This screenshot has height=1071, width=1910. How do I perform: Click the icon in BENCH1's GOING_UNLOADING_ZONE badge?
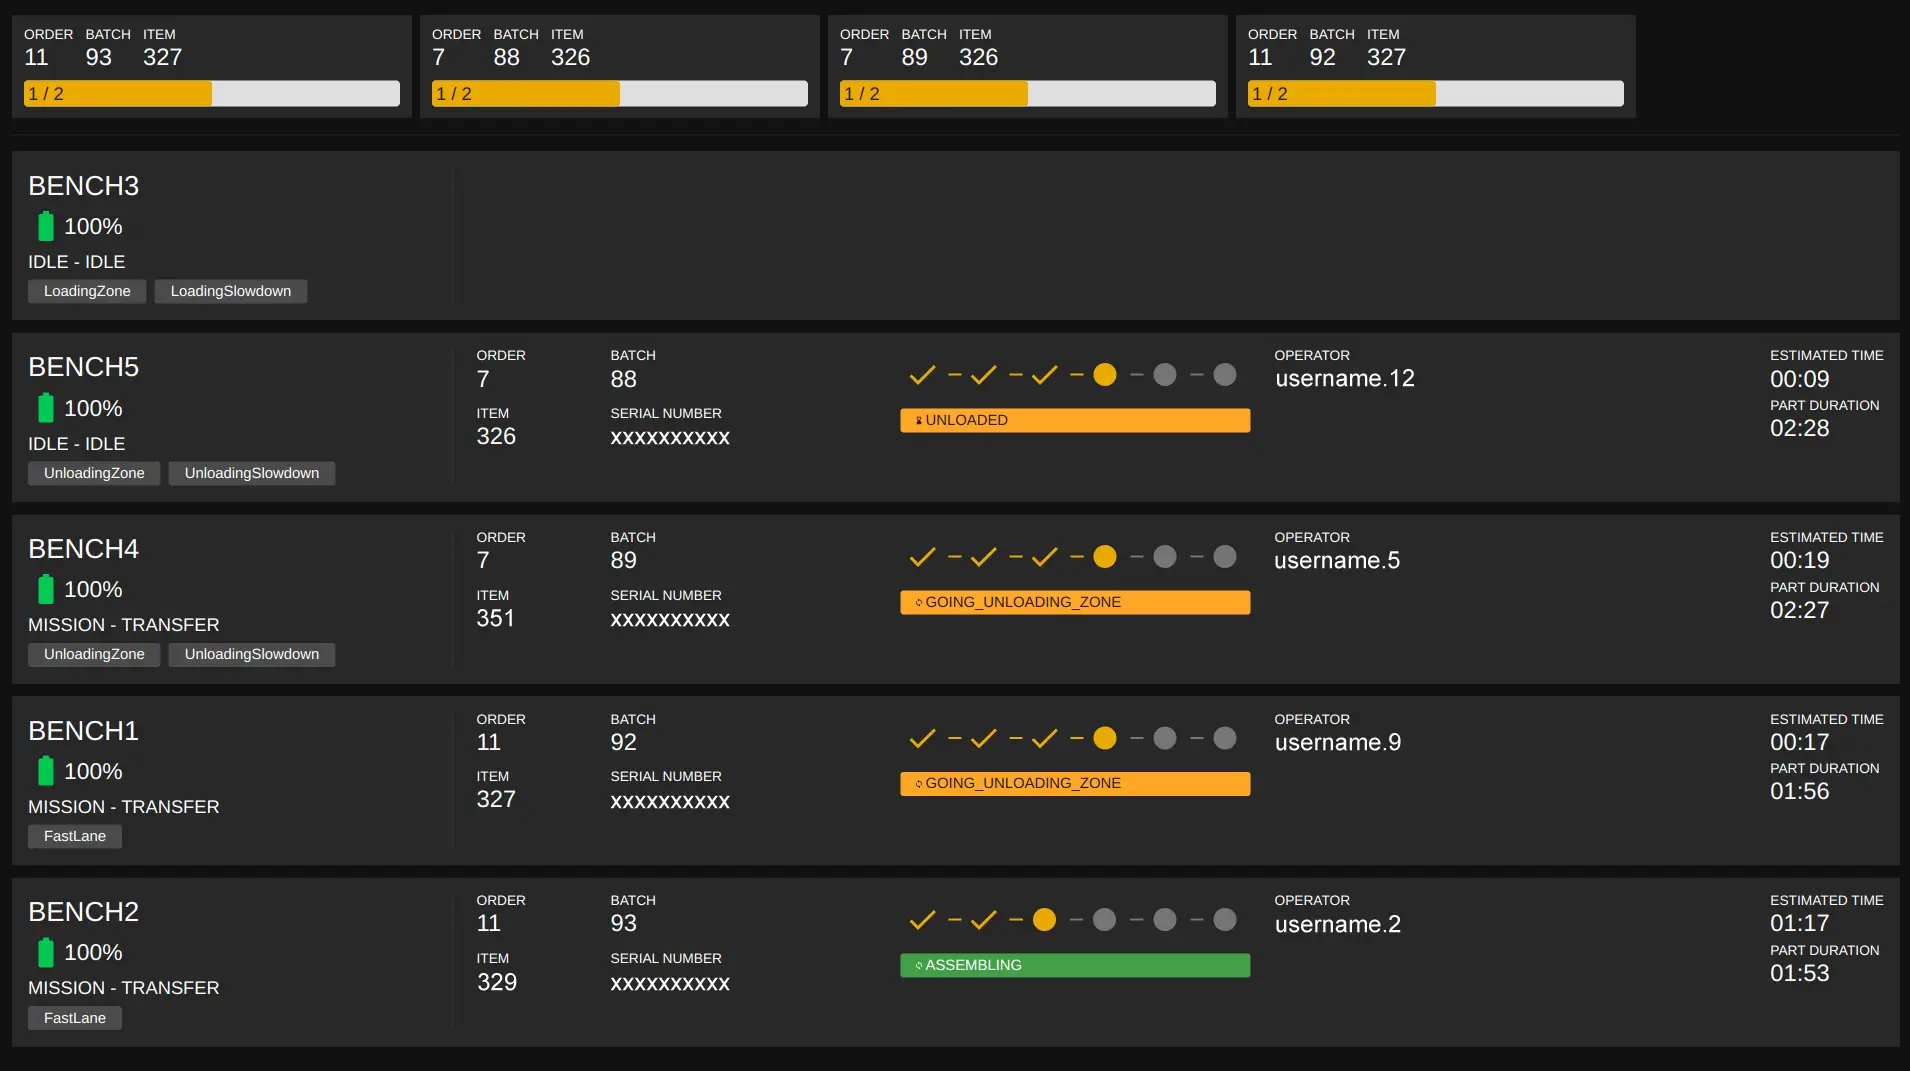click(x=918, y=784)
